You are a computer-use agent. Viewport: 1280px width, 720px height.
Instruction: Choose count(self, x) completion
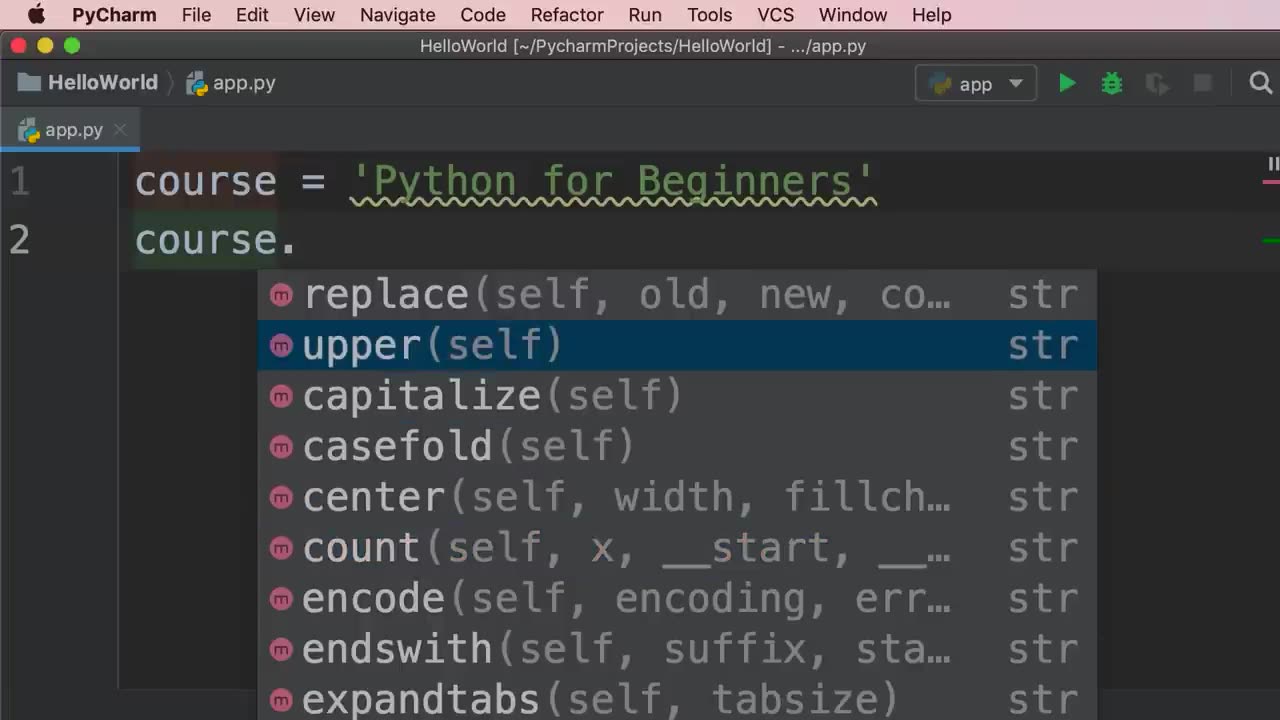[x=677, y=549]
